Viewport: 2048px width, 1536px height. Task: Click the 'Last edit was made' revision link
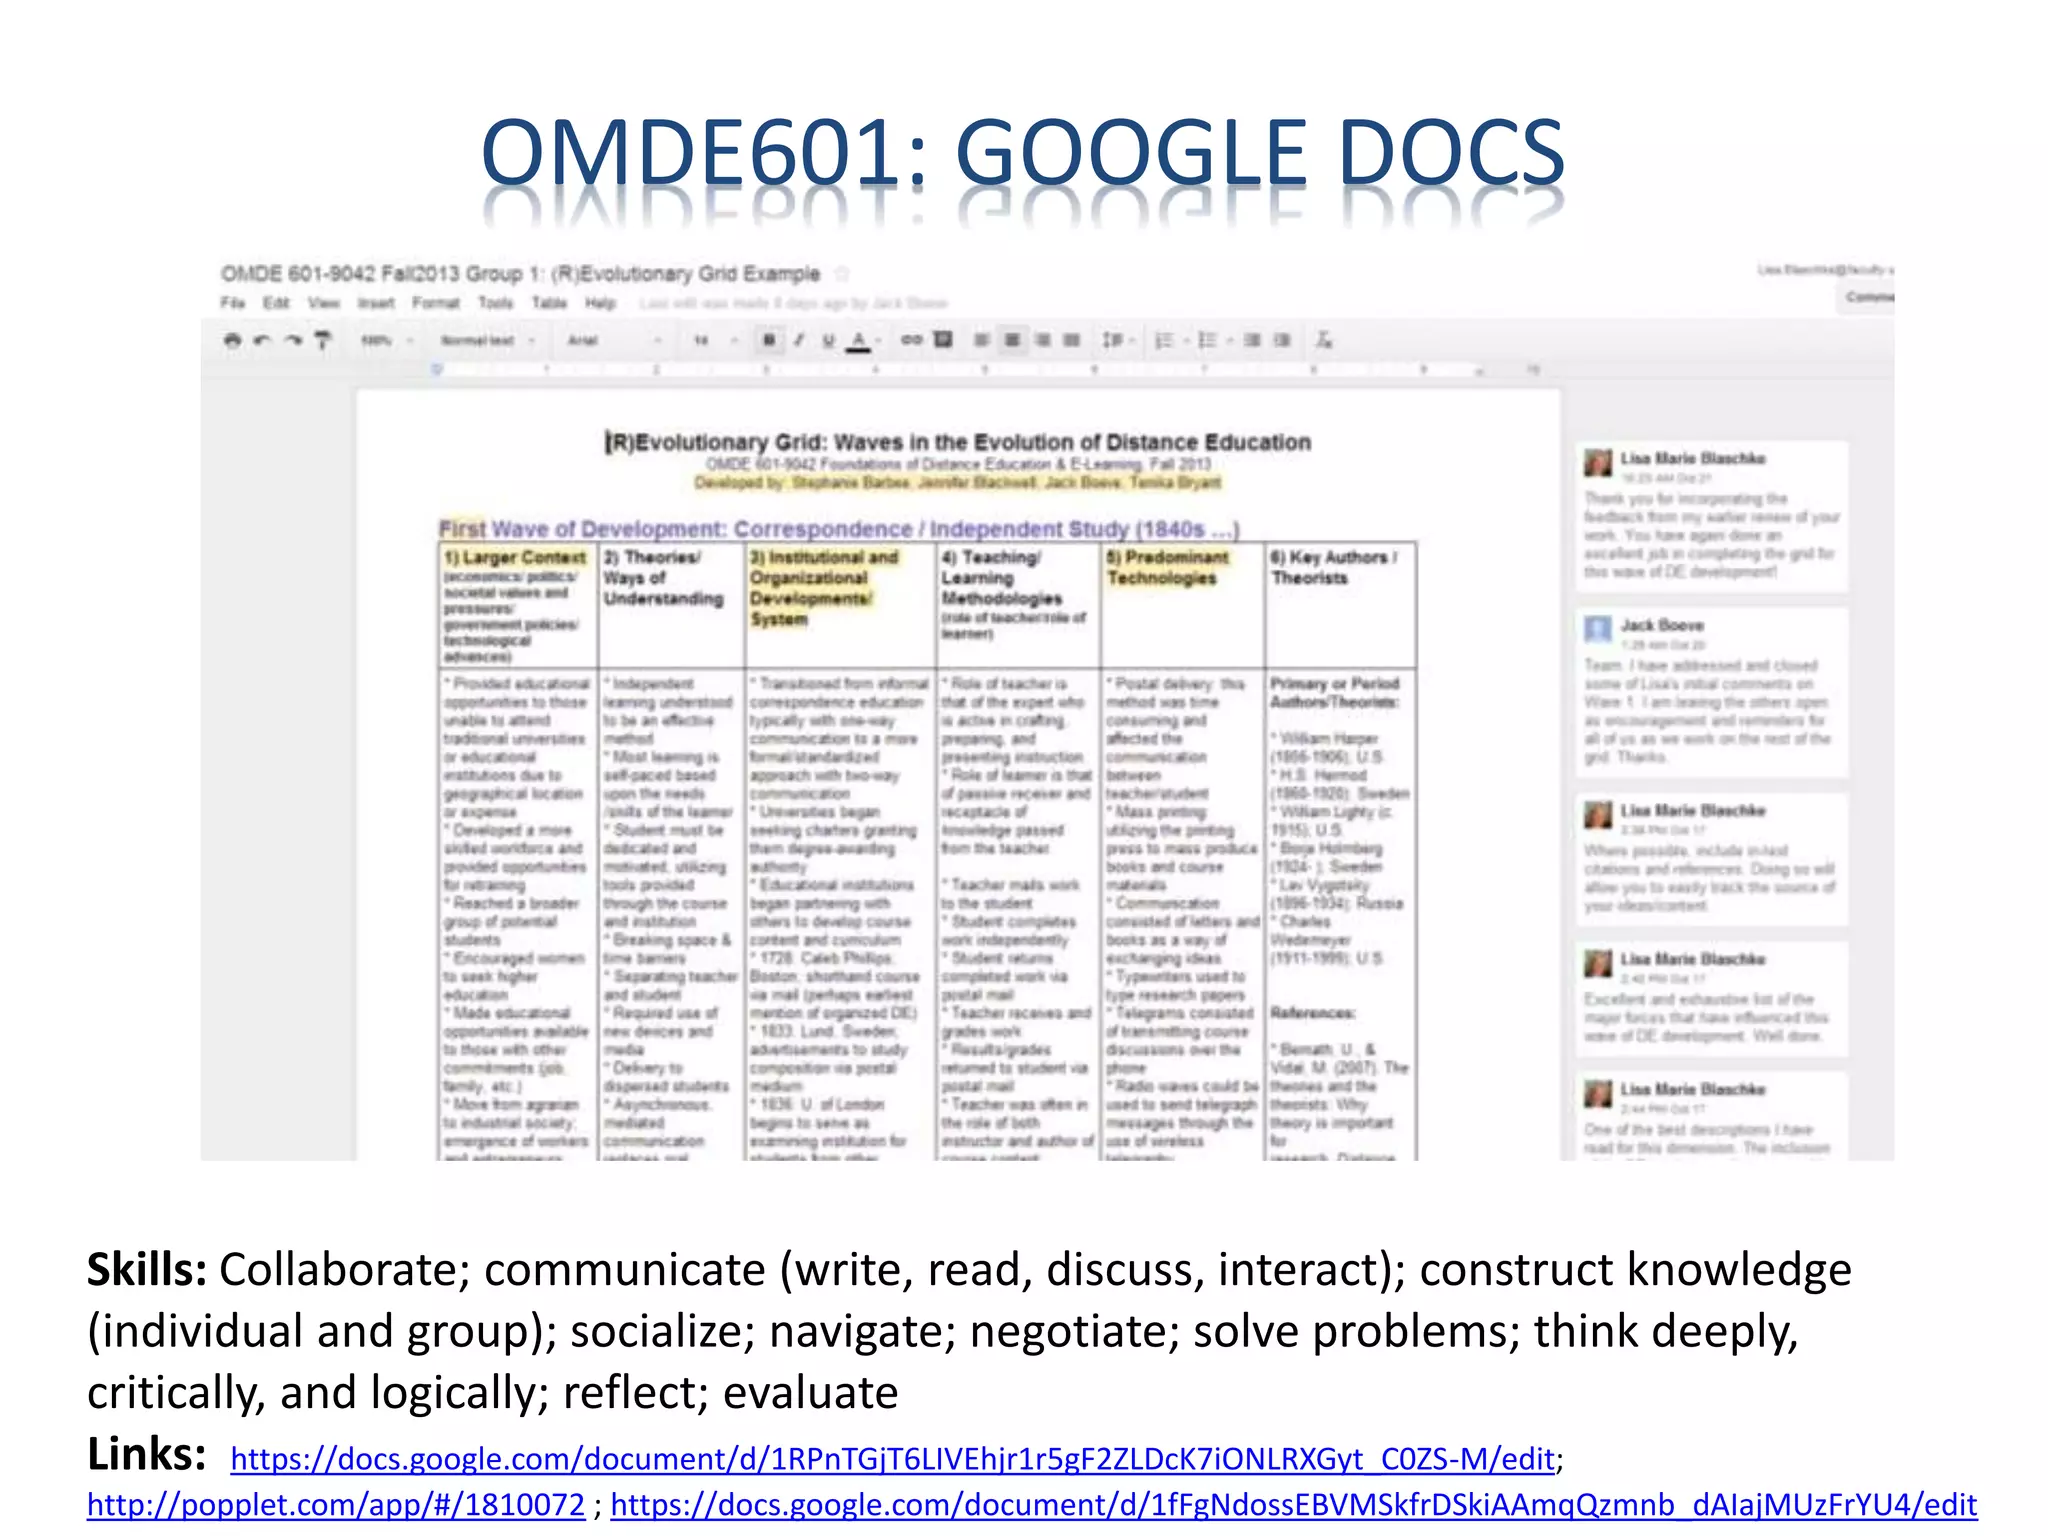793,303
